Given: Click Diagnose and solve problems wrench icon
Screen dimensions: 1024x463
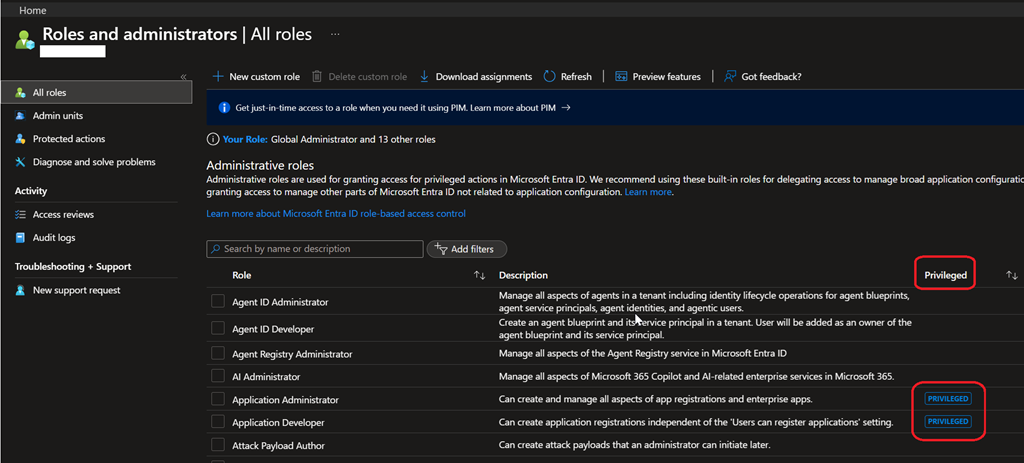Looking at the screenshot, I should (20, 162).
